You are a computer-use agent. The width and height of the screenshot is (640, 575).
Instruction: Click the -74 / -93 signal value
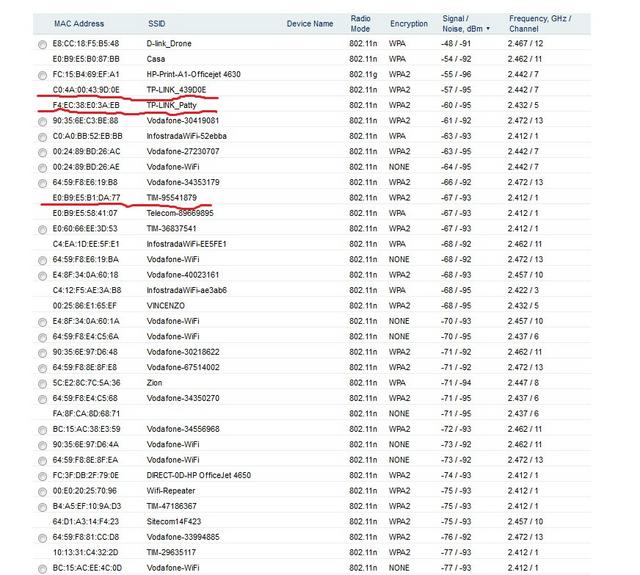(456, 475)
